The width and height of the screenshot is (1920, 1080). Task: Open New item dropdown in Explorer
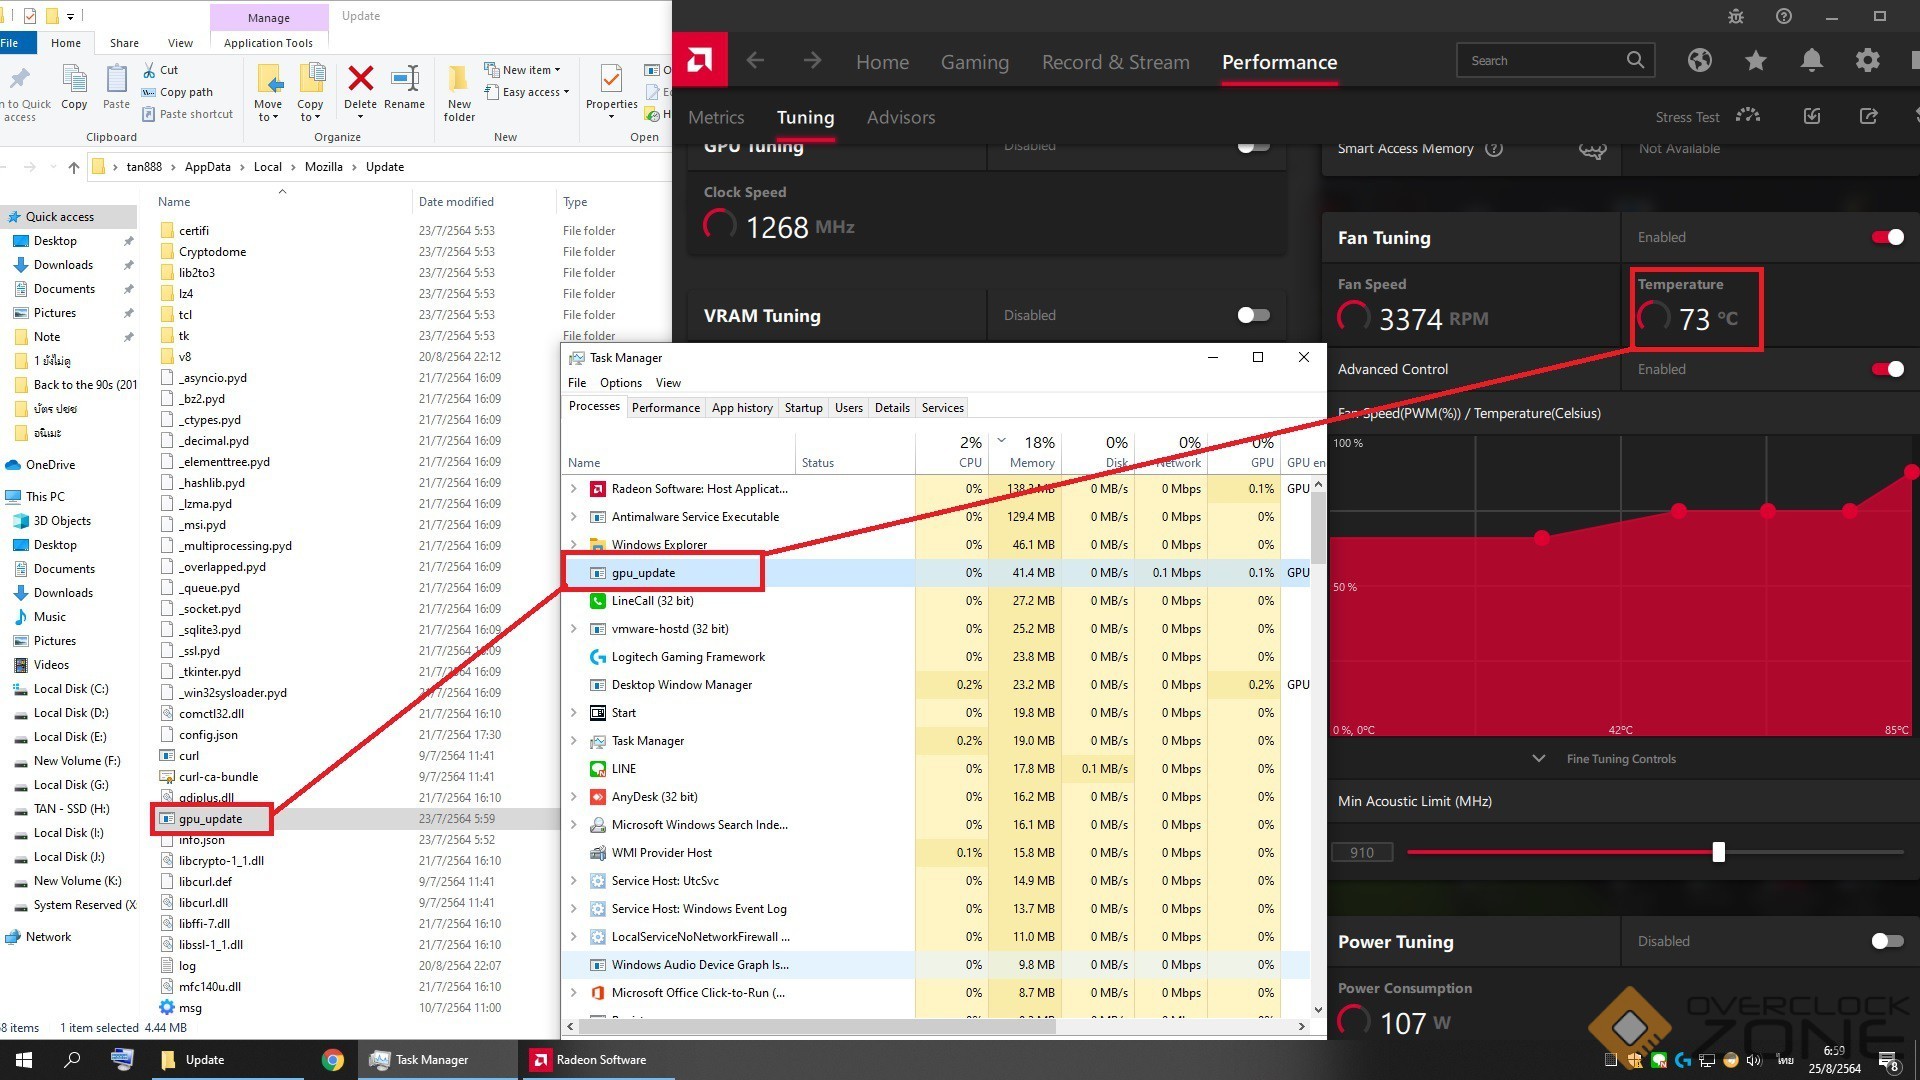(x=522, y=70)
